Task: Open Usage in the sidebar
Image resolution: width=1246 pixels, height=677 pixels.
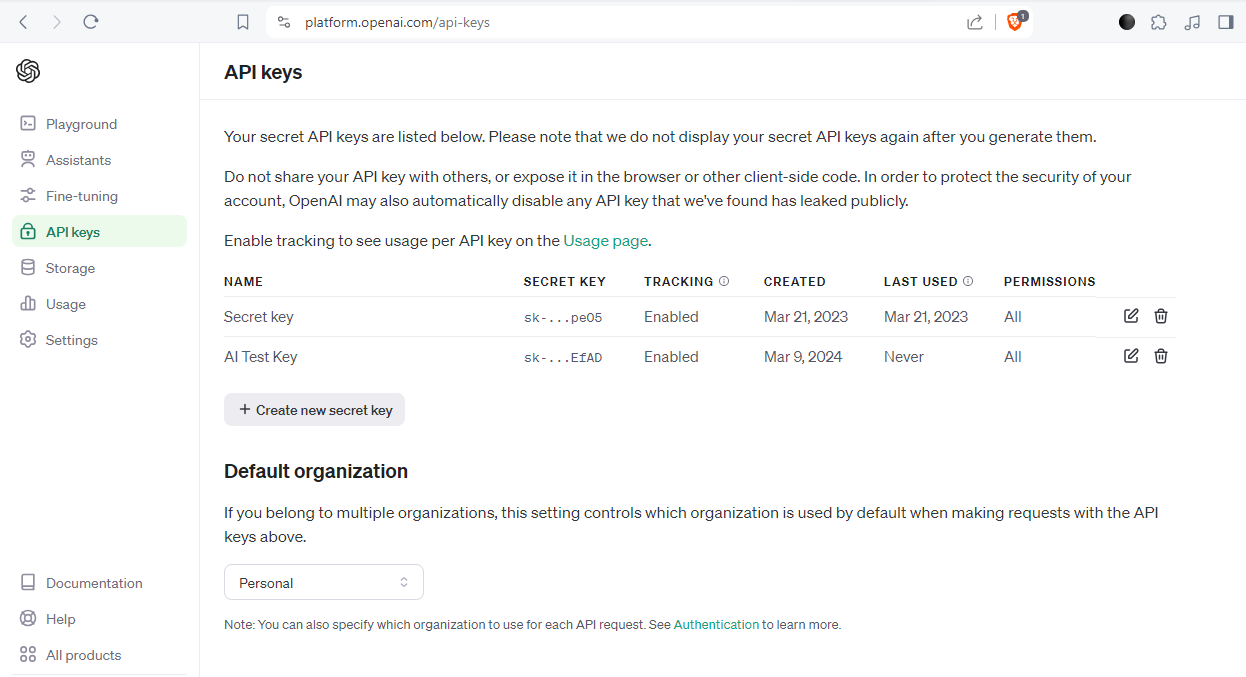Action: click(99, 304)
